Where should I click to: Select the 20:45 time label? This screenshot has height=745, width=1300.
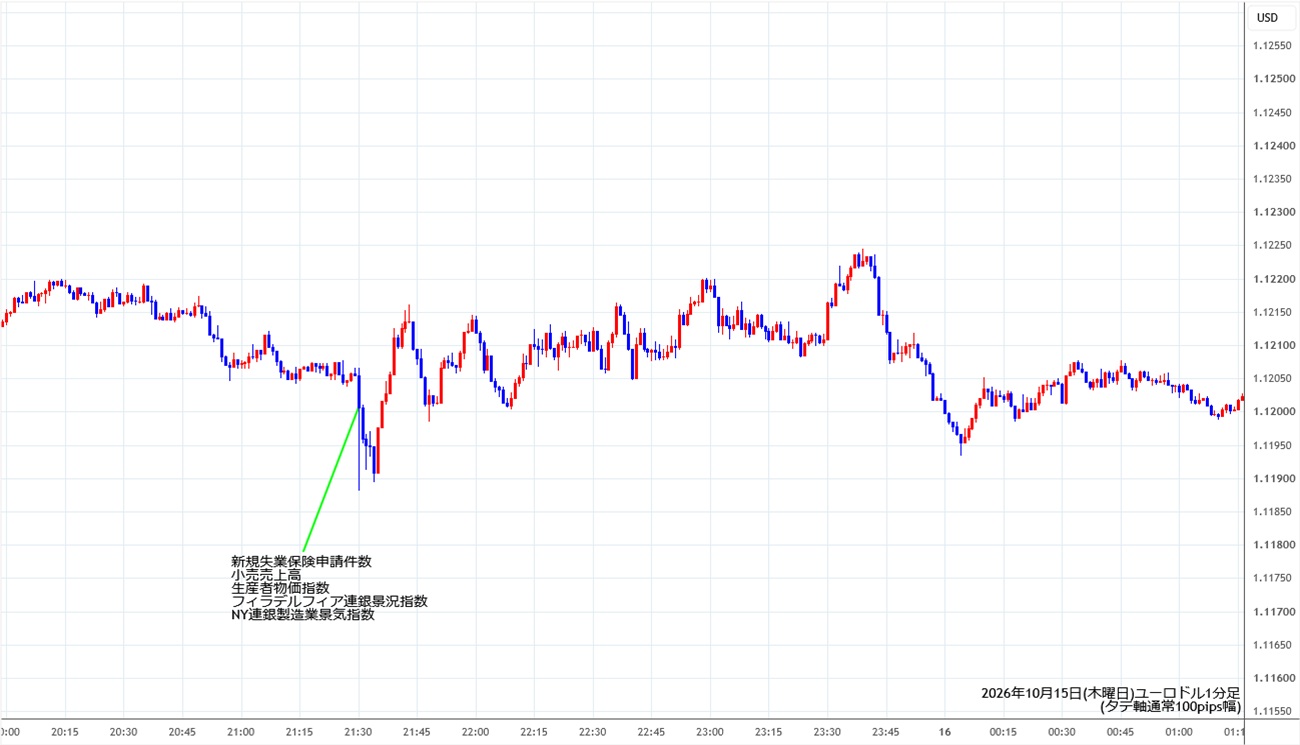[182, 731]
